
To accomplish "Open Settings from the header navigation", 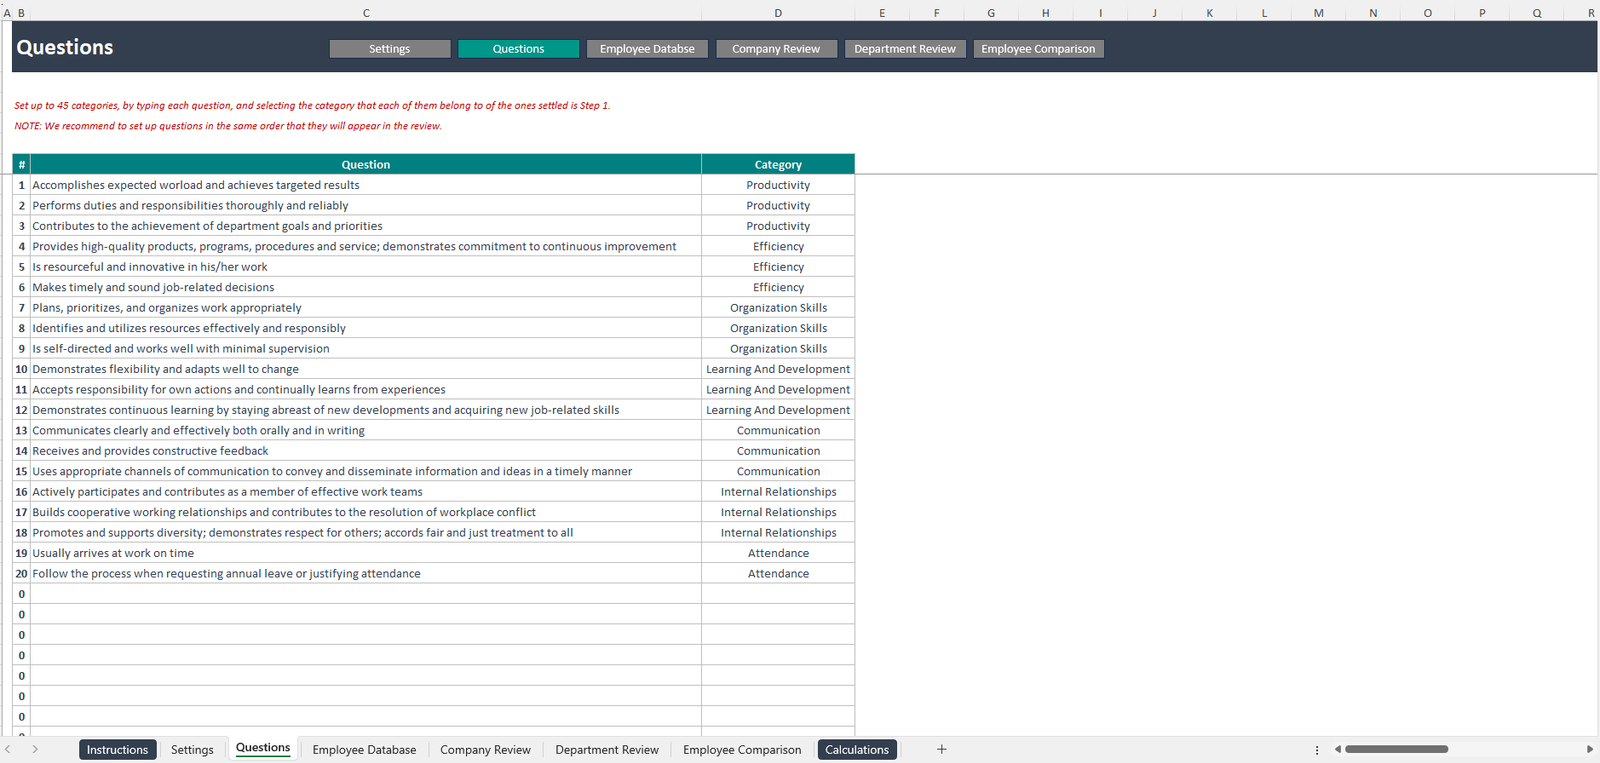I will click(x=389, y=49).
